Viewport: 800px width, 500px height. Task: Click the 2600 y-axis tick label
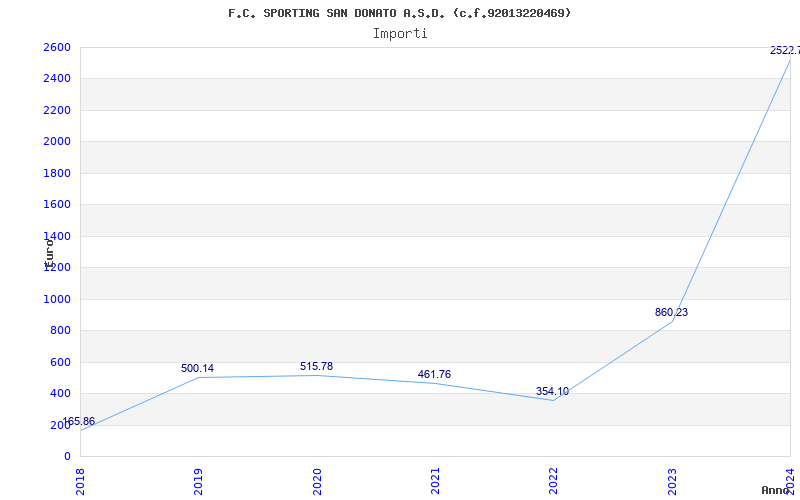pyautogui.click(x=57, y=47)
